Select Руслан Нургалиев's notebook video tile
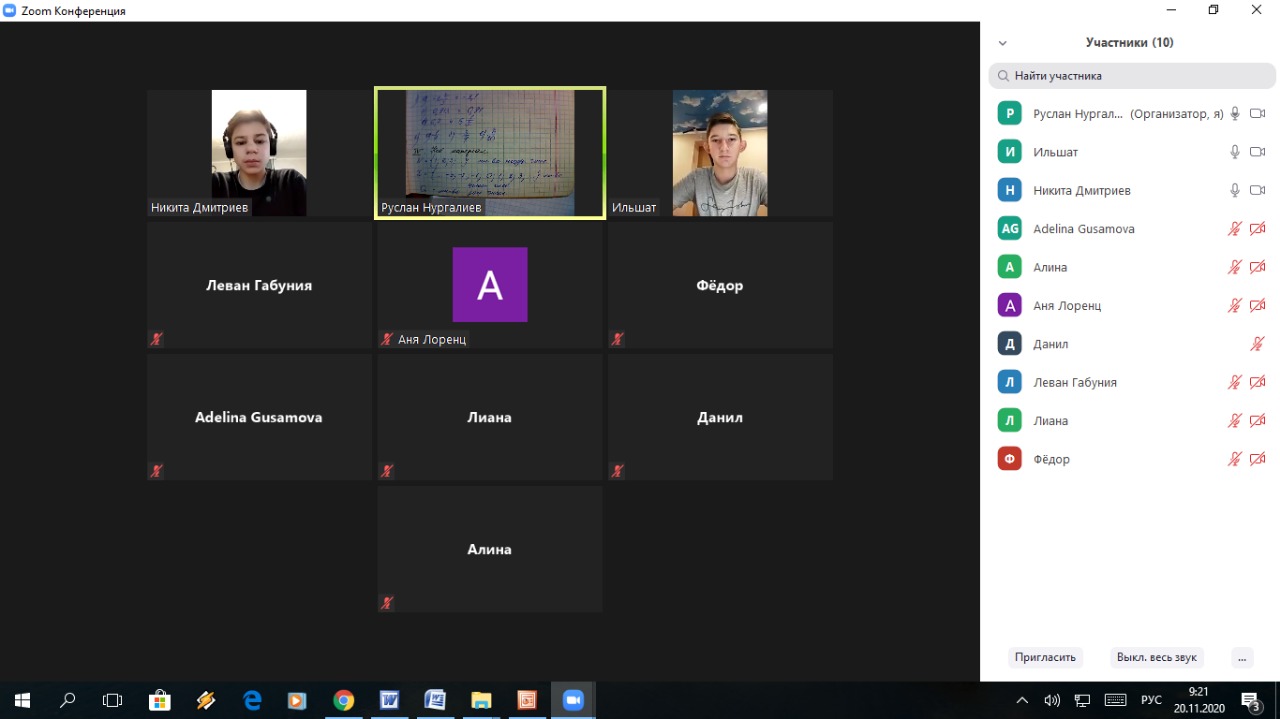Viewport: 1280px width, 719px height. click(490, 152)
